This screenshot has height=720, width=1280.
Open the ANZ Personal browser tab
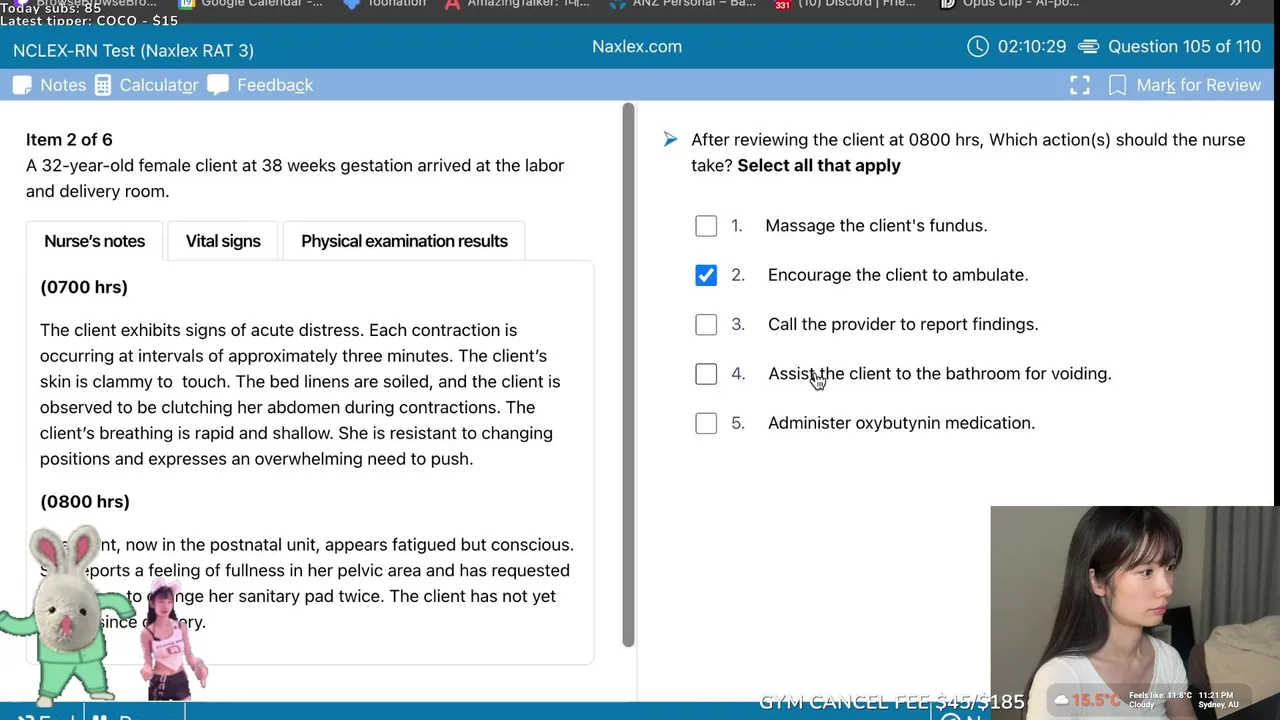click(x=682, y=4)
